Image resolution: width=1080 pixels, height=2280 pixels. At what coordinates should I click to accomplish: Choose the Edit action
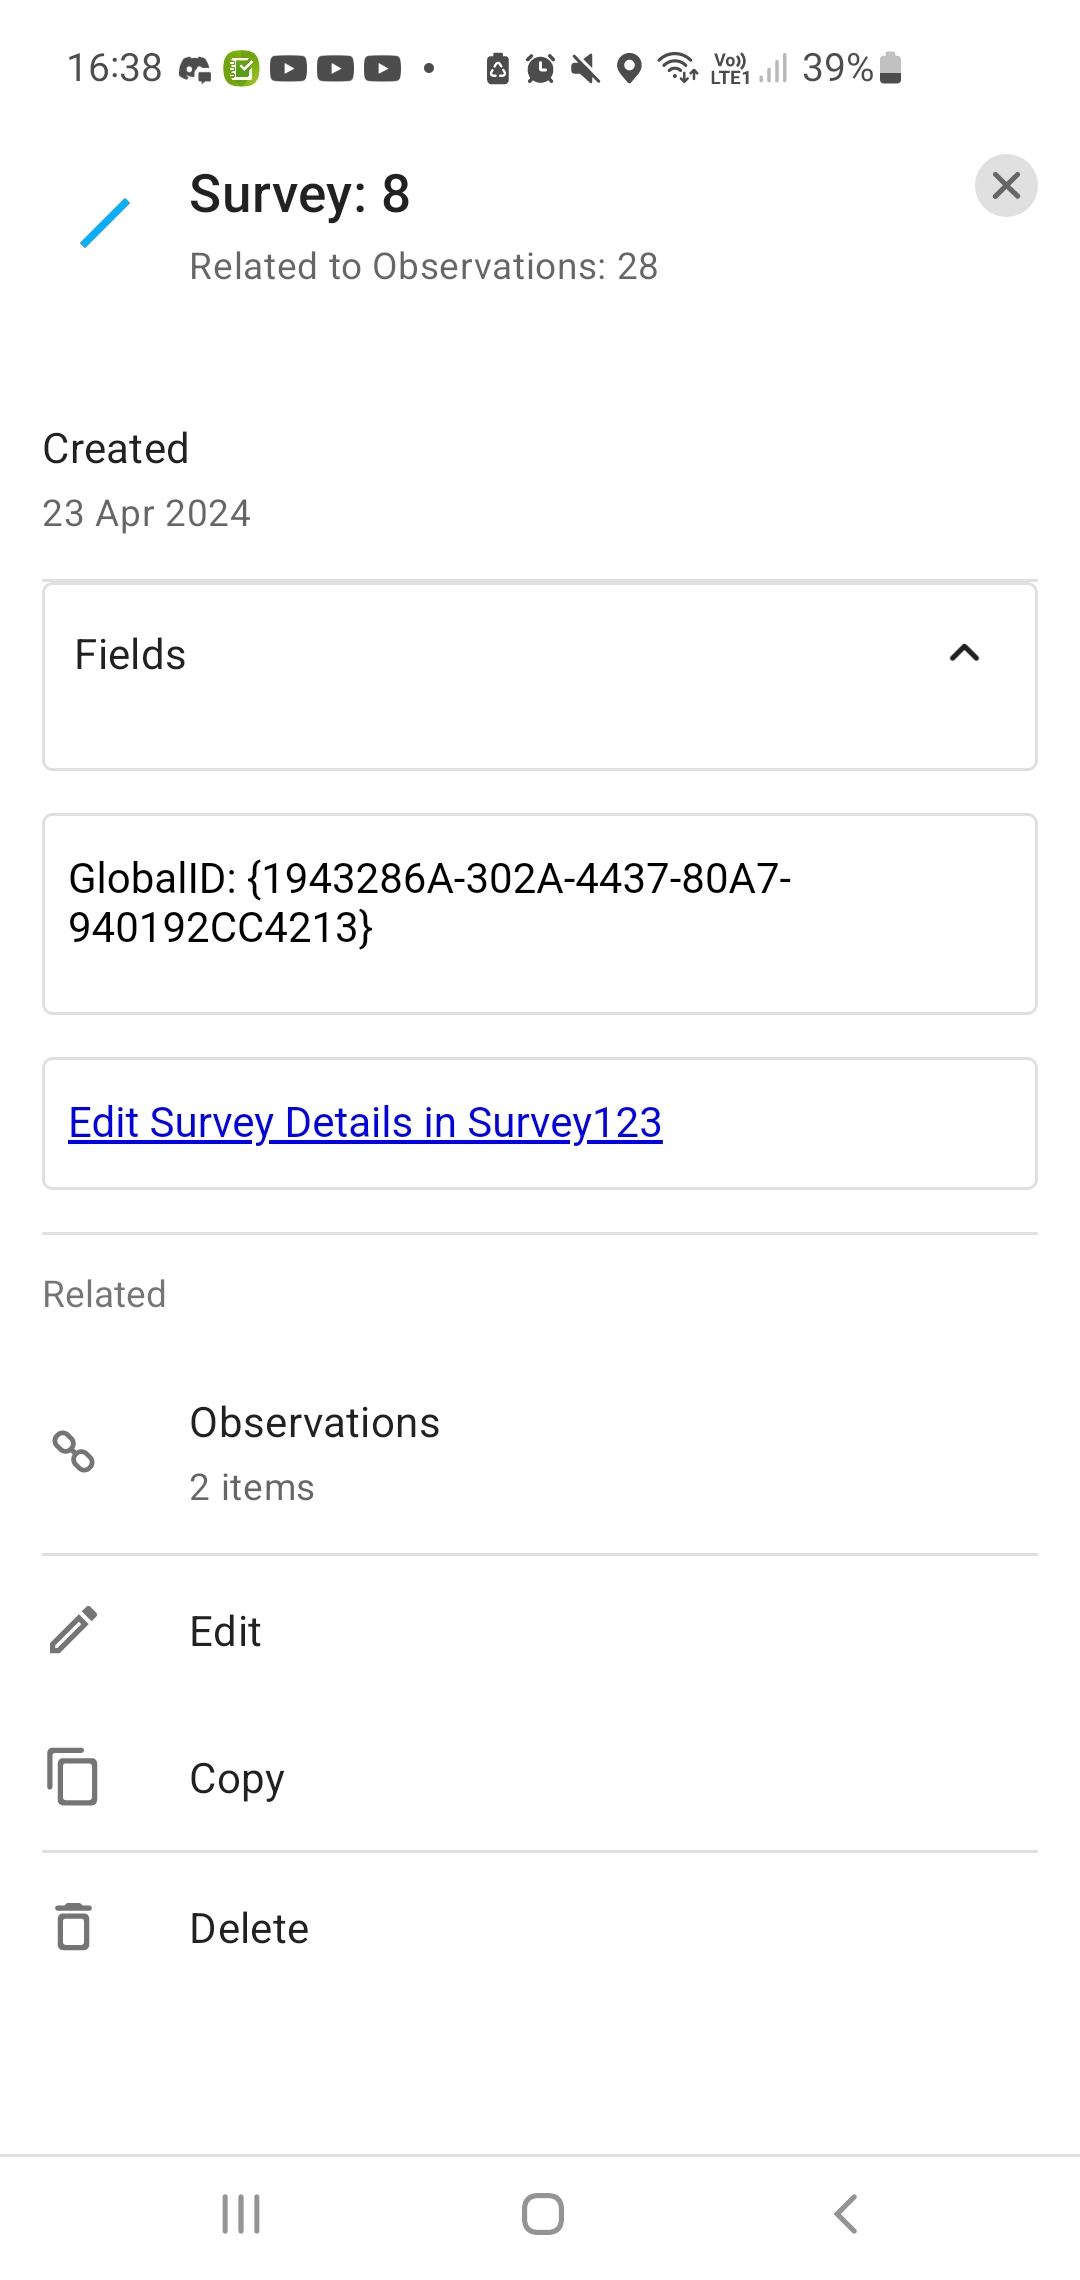click(224, 1630)
